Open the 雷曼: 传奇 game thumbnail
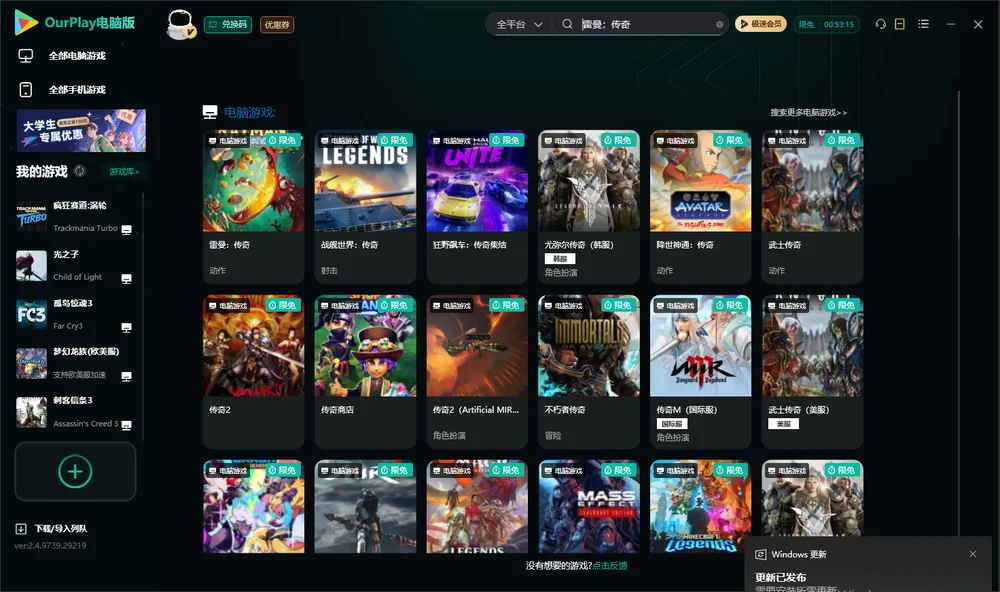 point(253,181)
